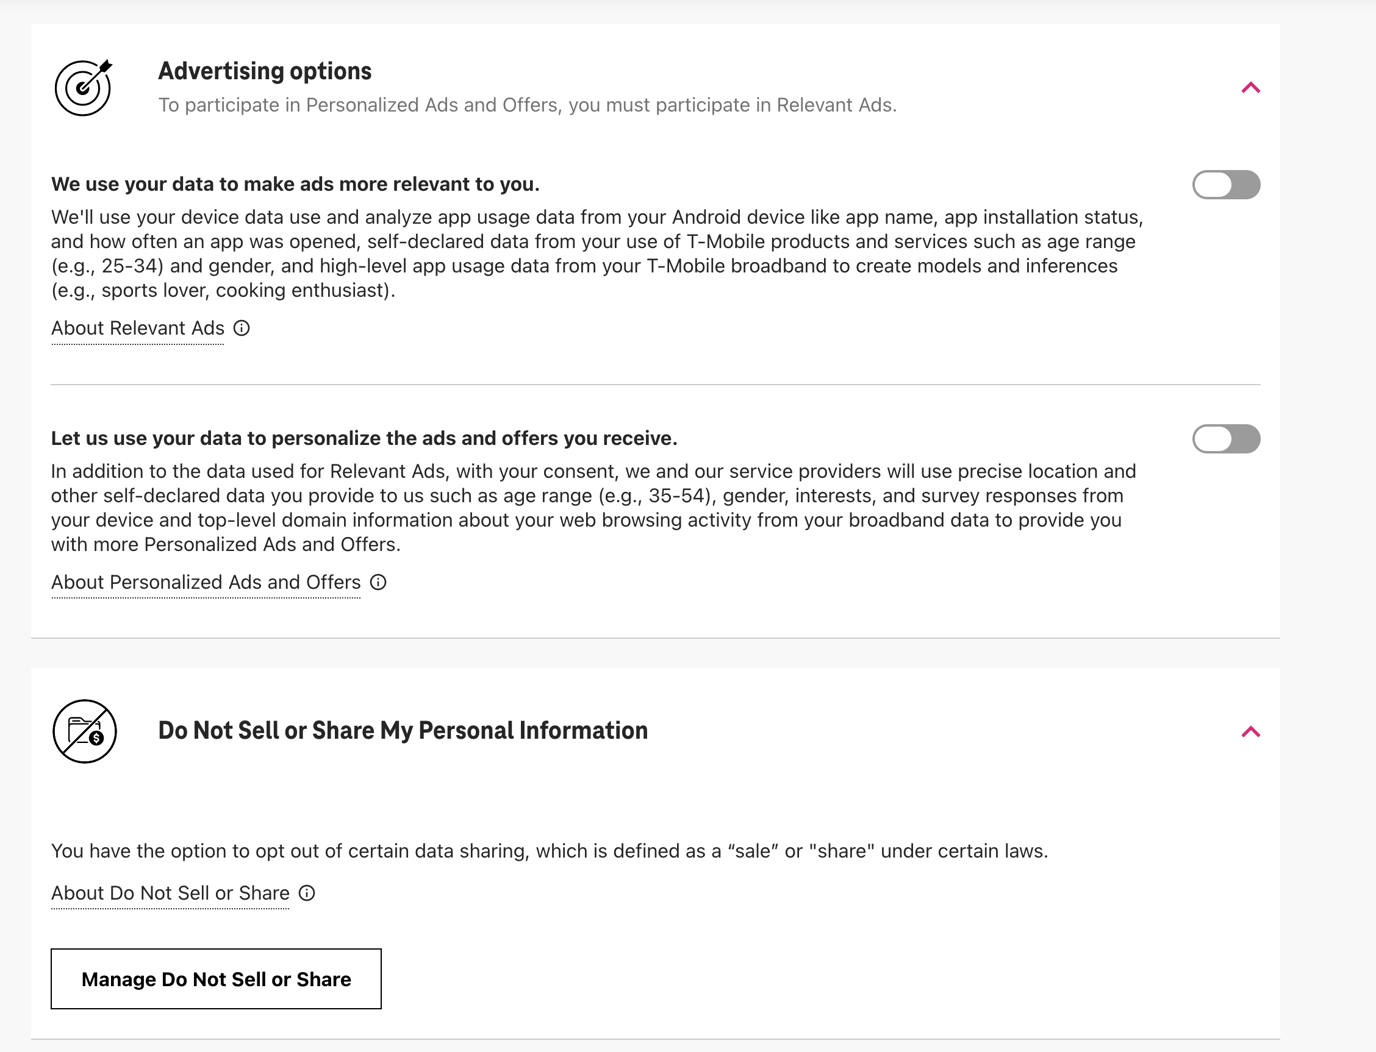1376x1052 pixels.
Task: Click the Do Not Sell crossed-out folder icon
Action: (x=85, y=731)
